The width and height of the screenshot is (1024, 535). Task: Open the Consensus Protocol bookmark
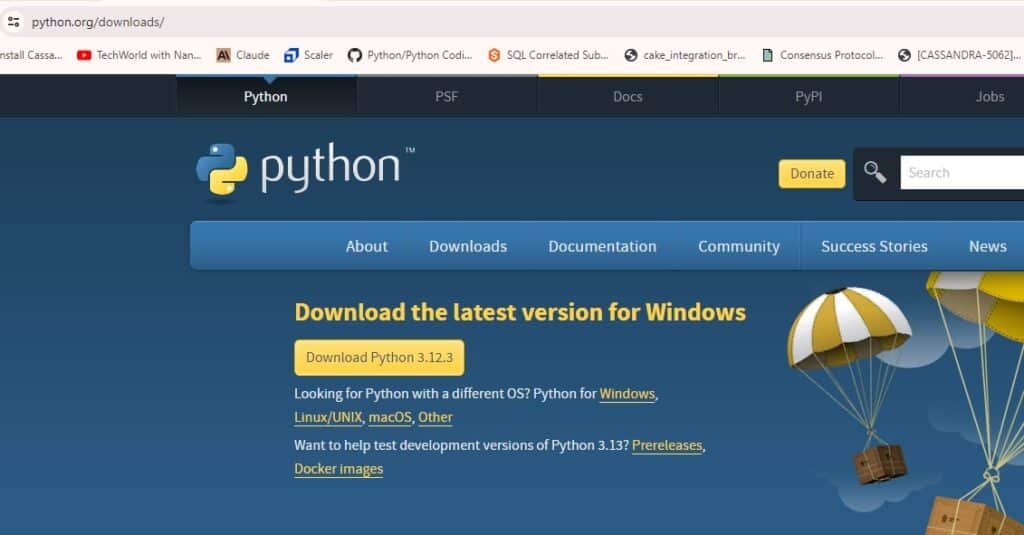(822, 56)
